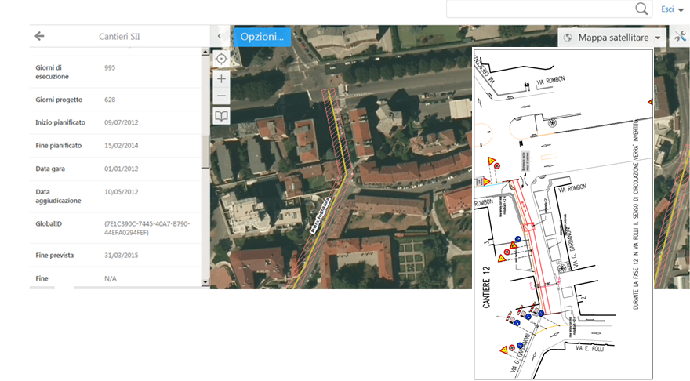Click the globe icon in basemap selector
The height and width of the screenshot is (381, 690).
[x=568, y=38]
